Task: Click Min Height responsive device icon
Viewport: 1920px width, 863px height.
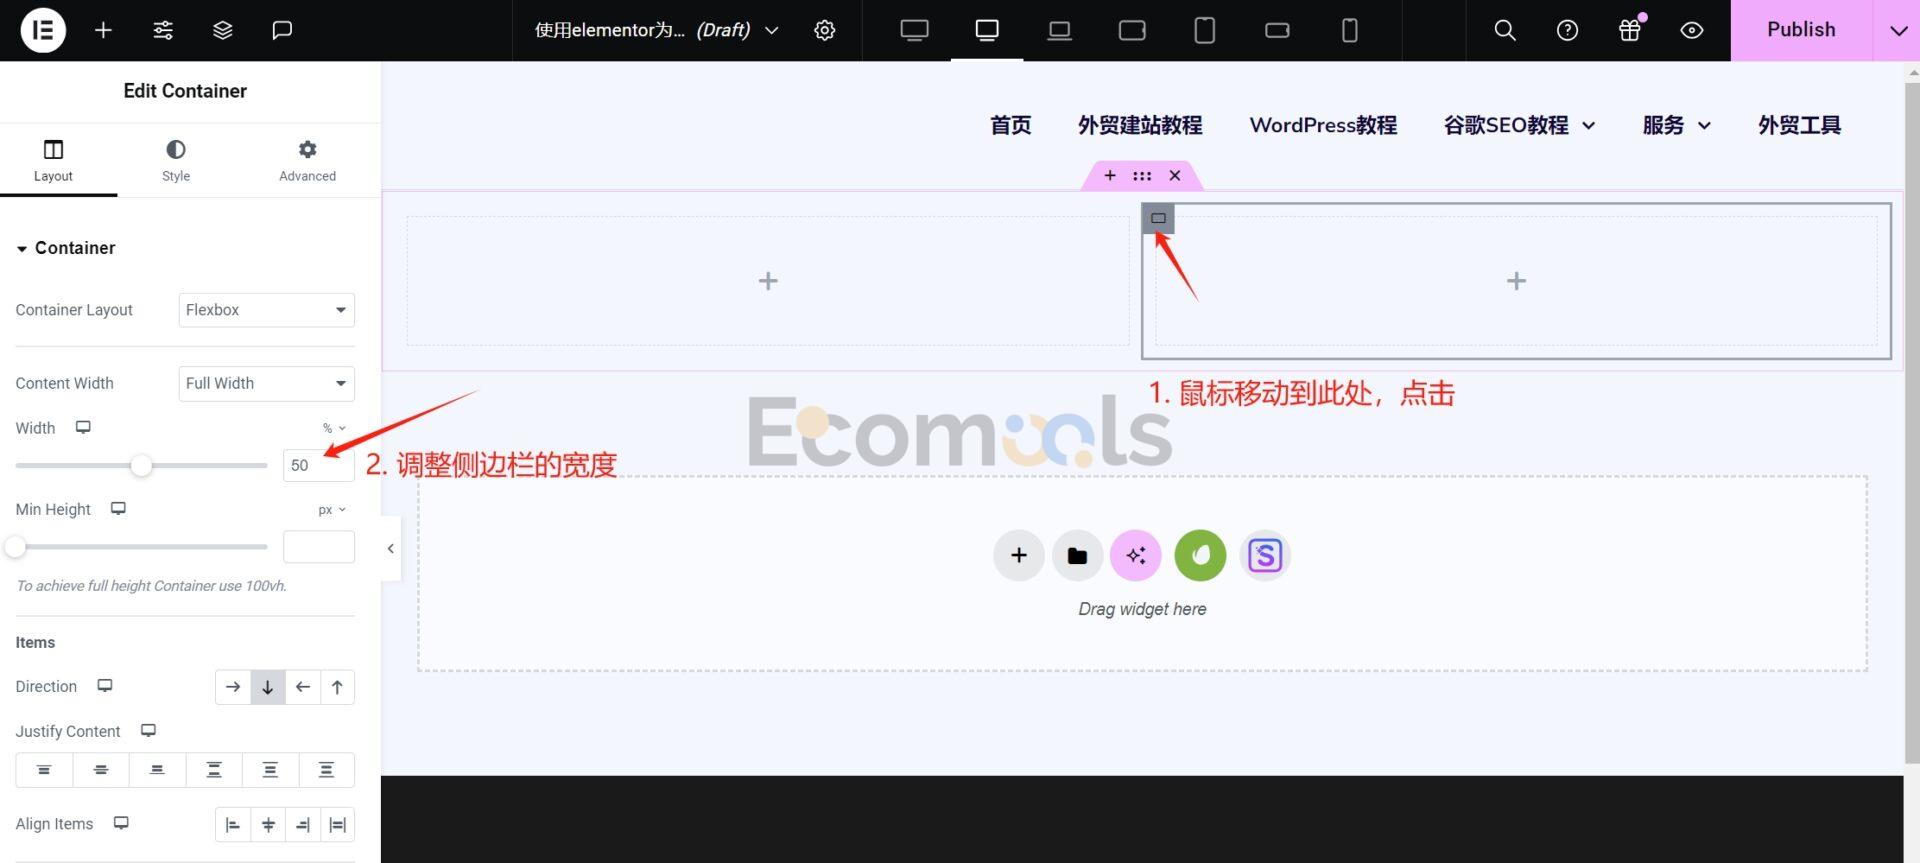Action: [118, 508]
